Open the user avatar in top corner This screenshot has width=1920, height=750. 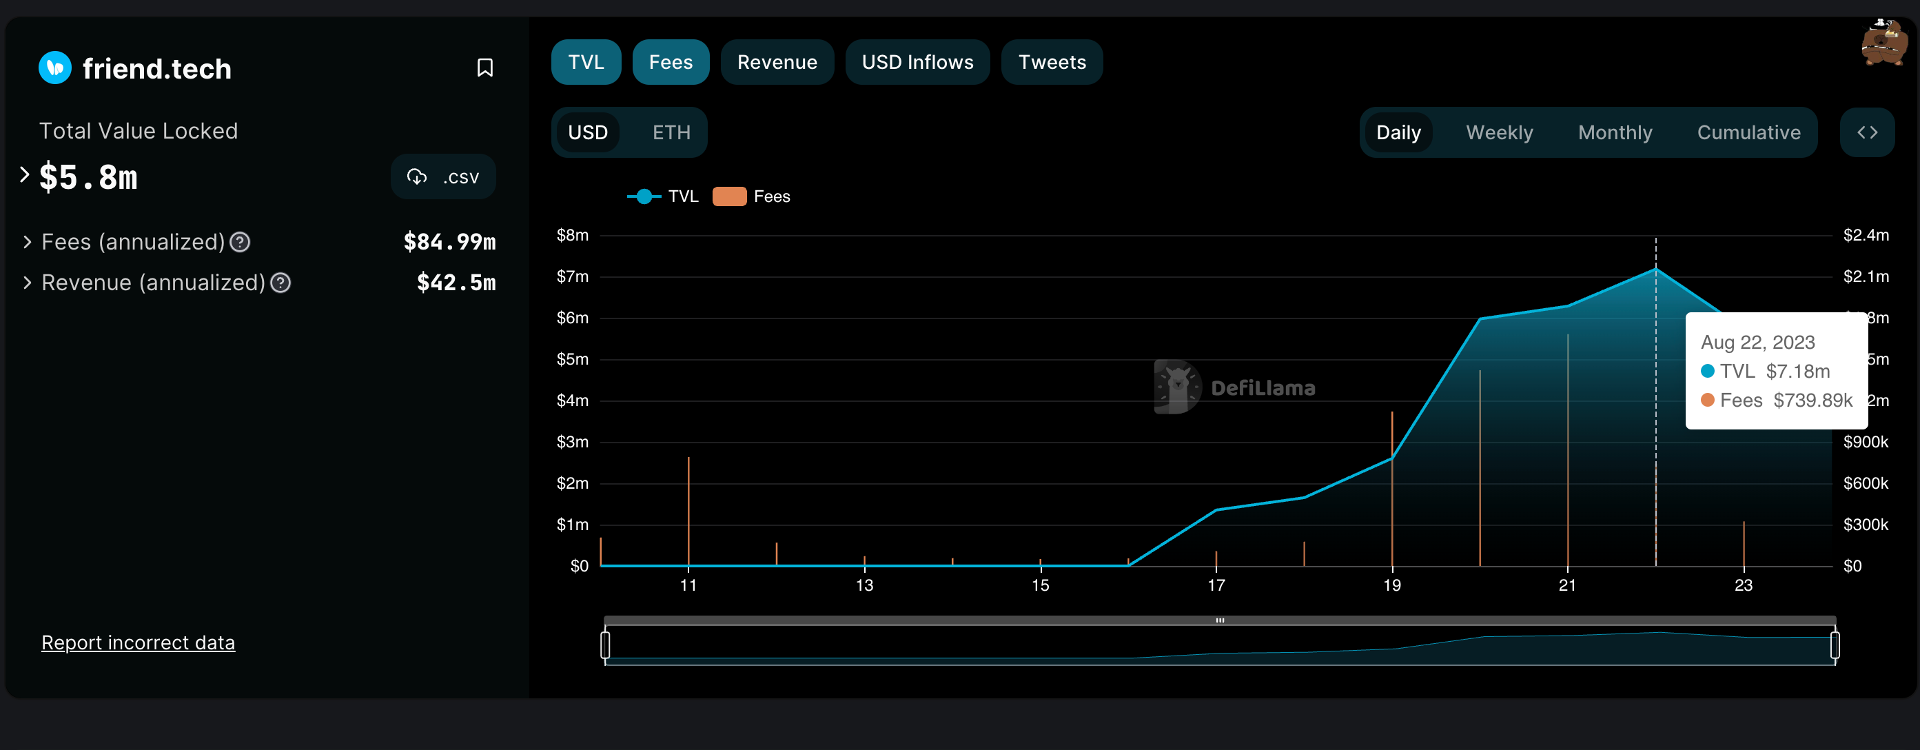(x=1884, y=42)
